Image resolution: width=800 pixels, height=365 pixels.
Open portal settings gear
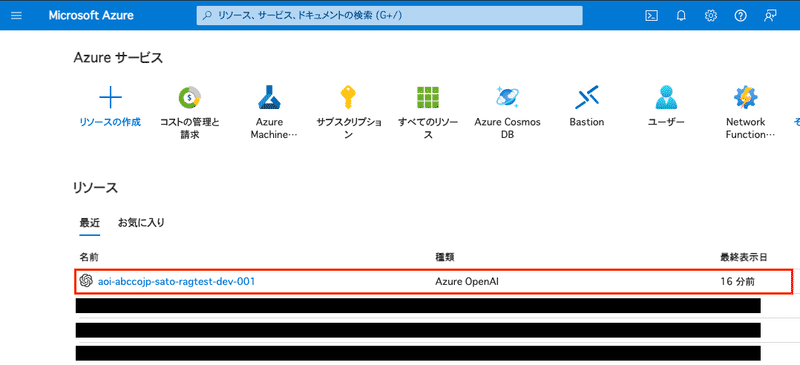pos(711,16)
